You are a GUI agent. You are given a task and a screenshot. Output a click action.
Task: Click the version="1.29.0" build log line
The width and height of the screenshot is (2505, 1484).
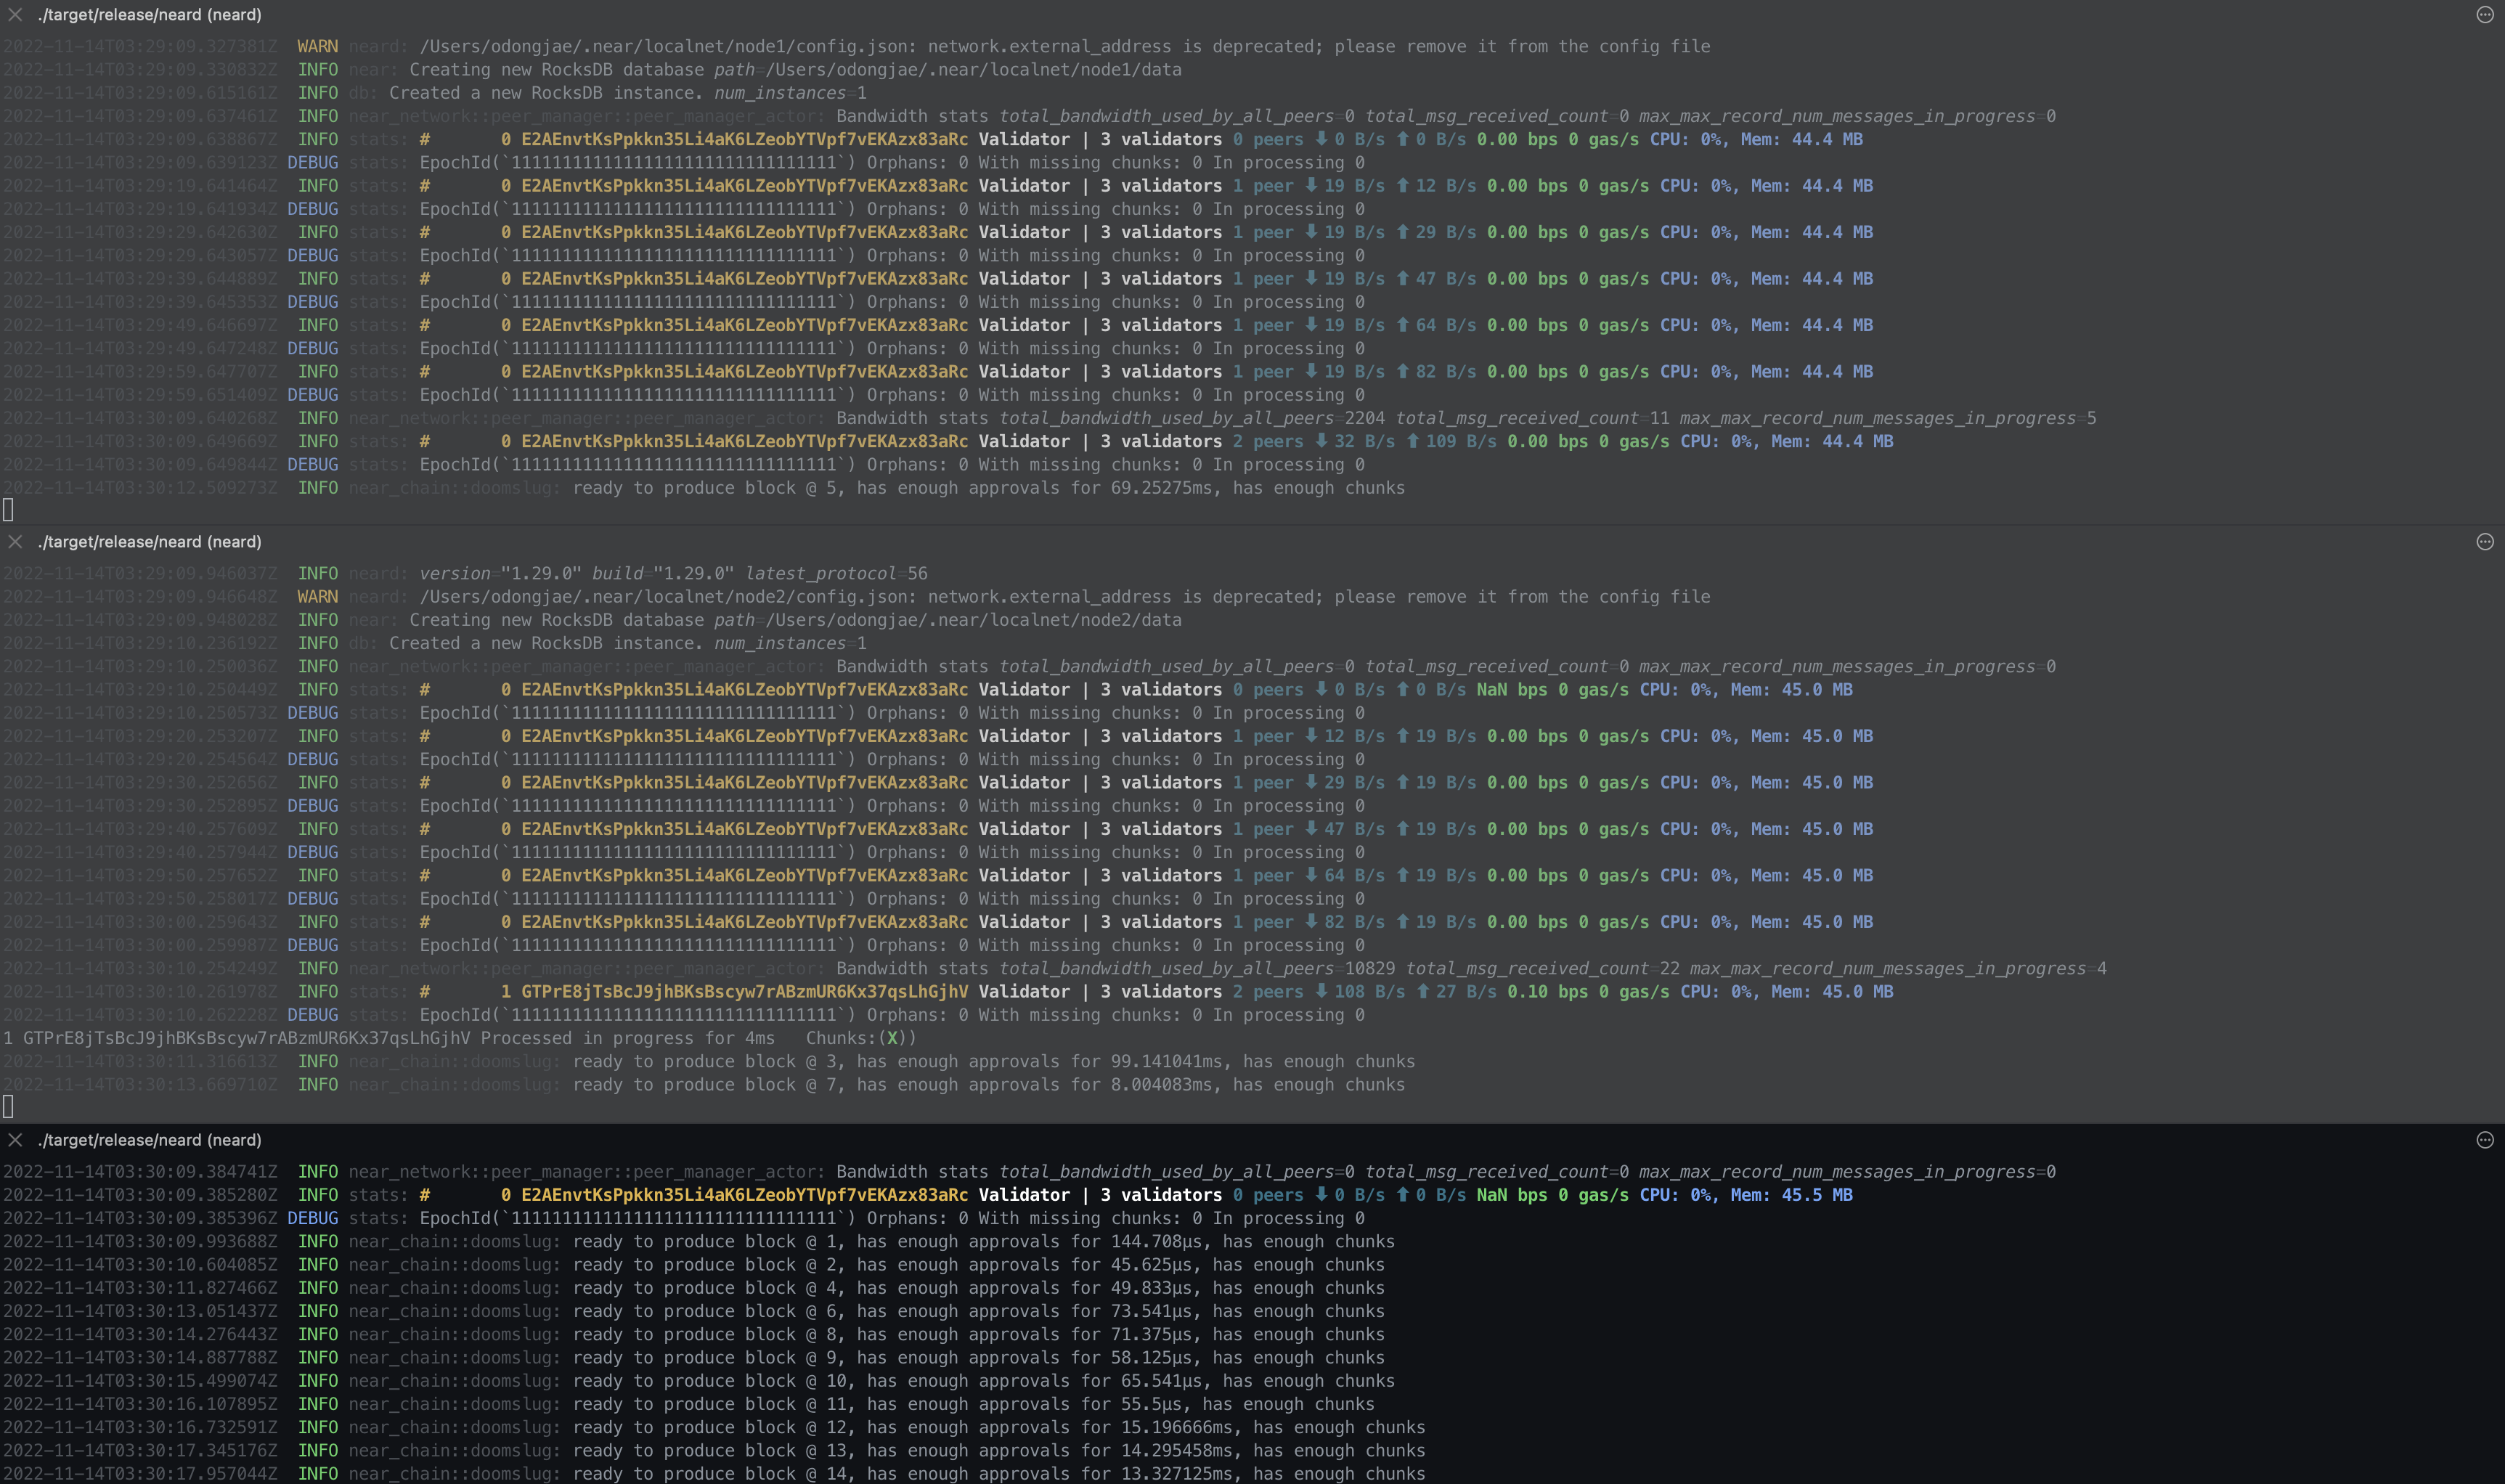pyautogui.click(x=673, y=574)
